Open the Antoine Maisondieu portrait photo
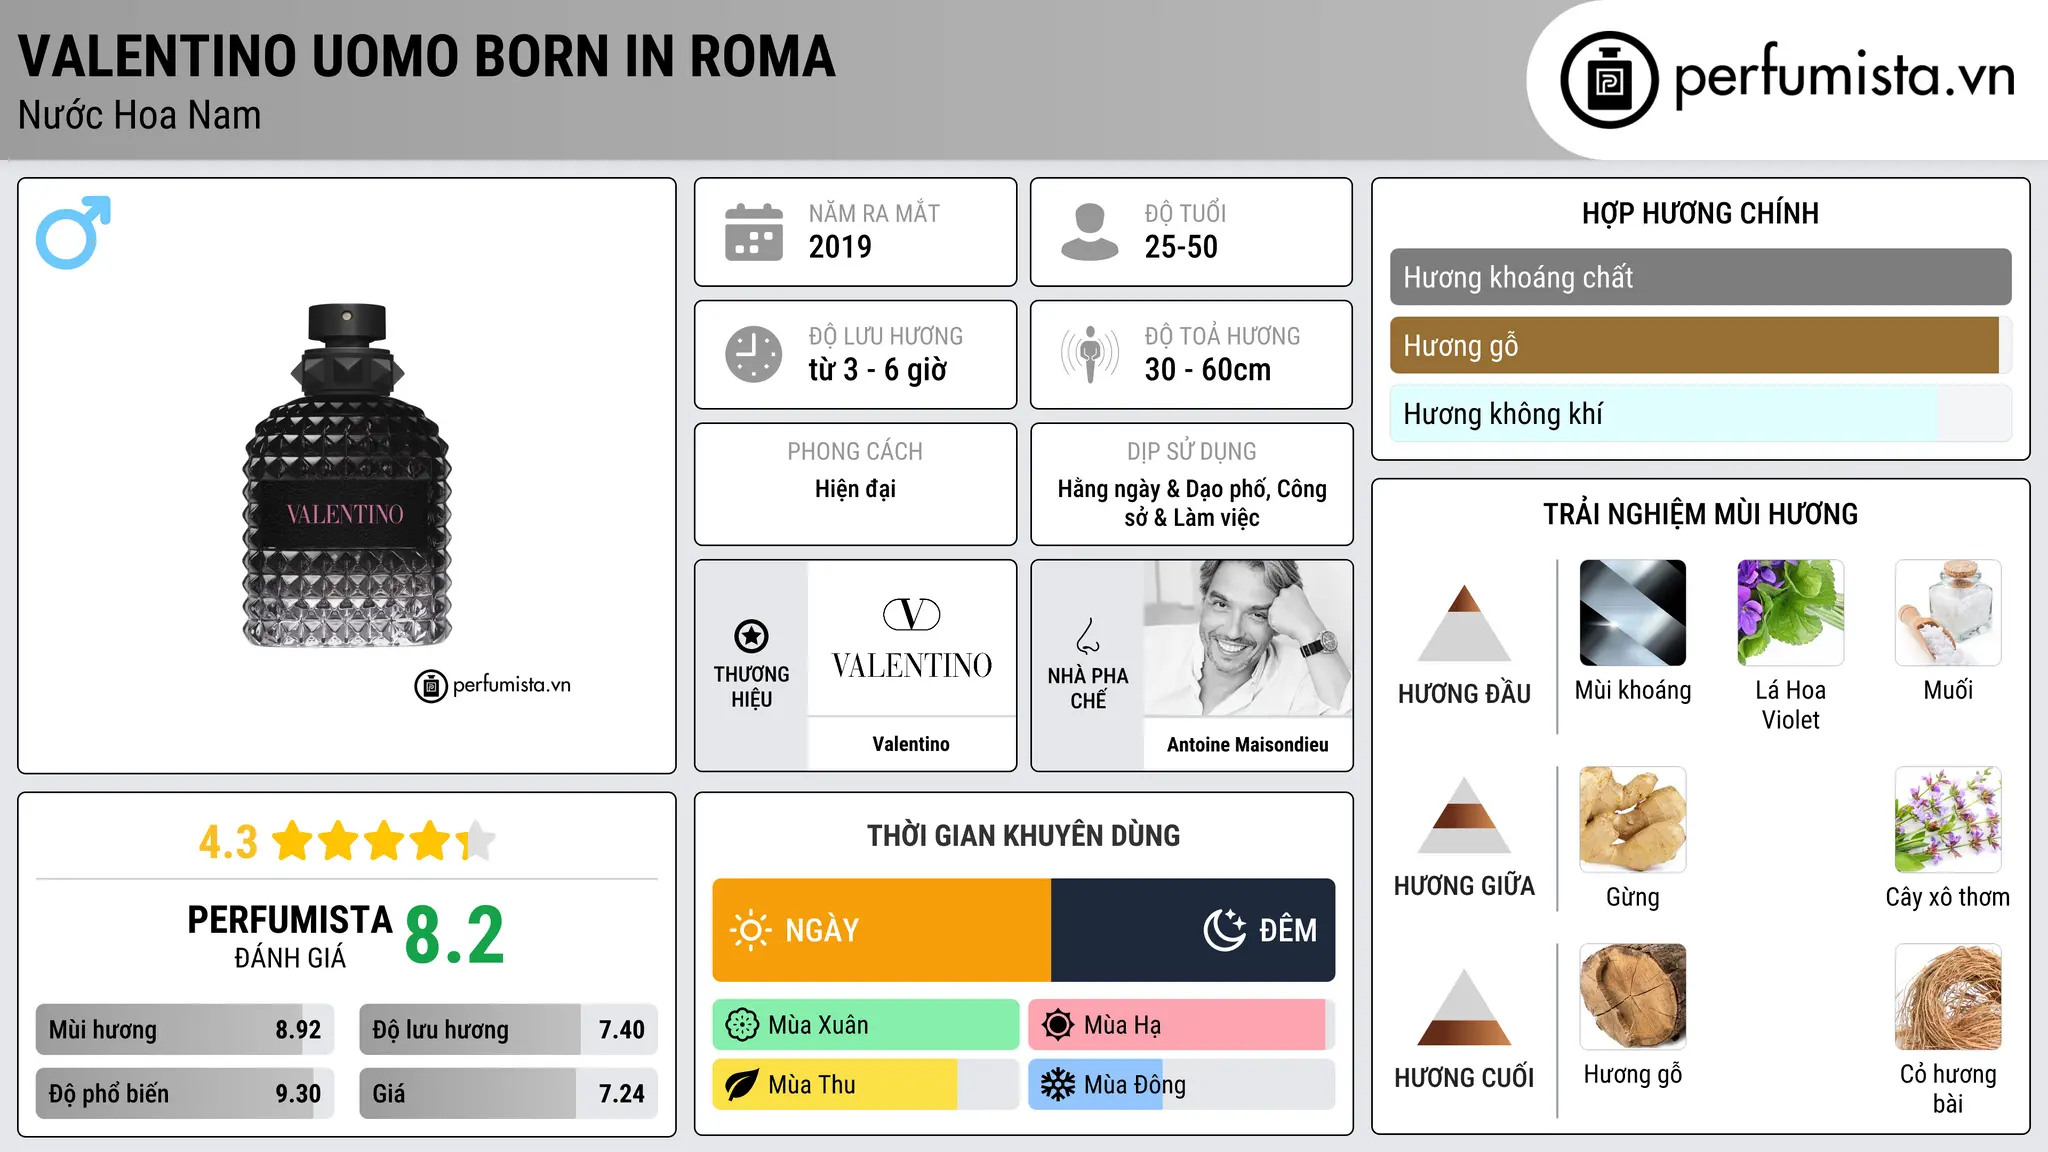The image size is (2048, 1152). click(x=1248, y=638)
